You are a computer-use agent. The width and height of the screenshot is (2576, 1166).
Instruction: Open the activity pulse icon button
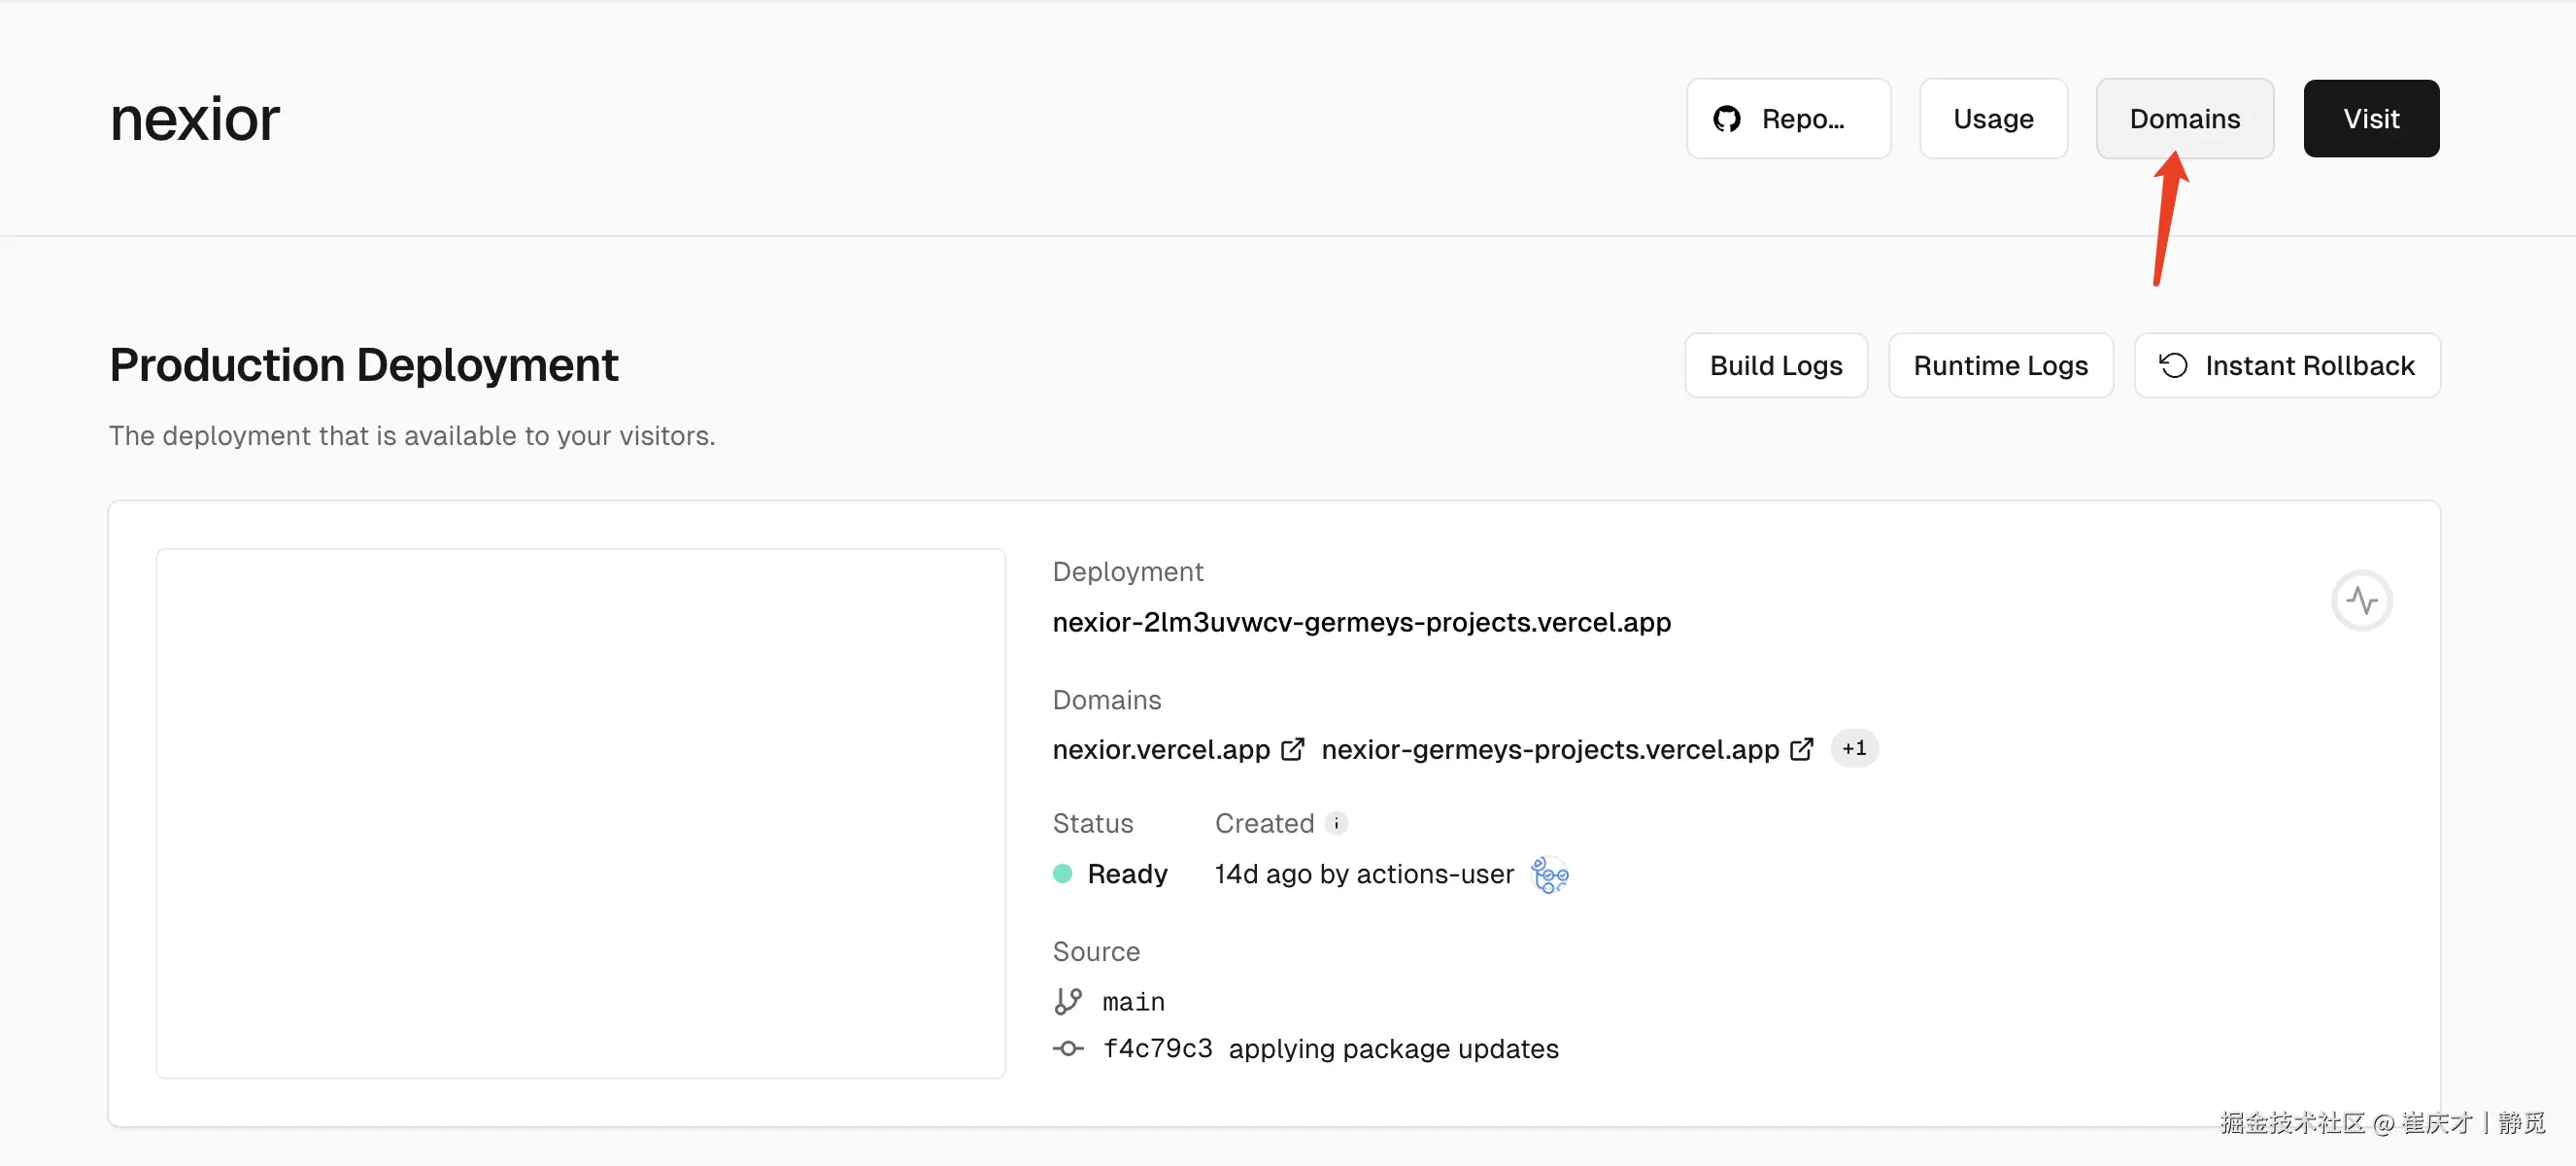tap(2361, 600)
